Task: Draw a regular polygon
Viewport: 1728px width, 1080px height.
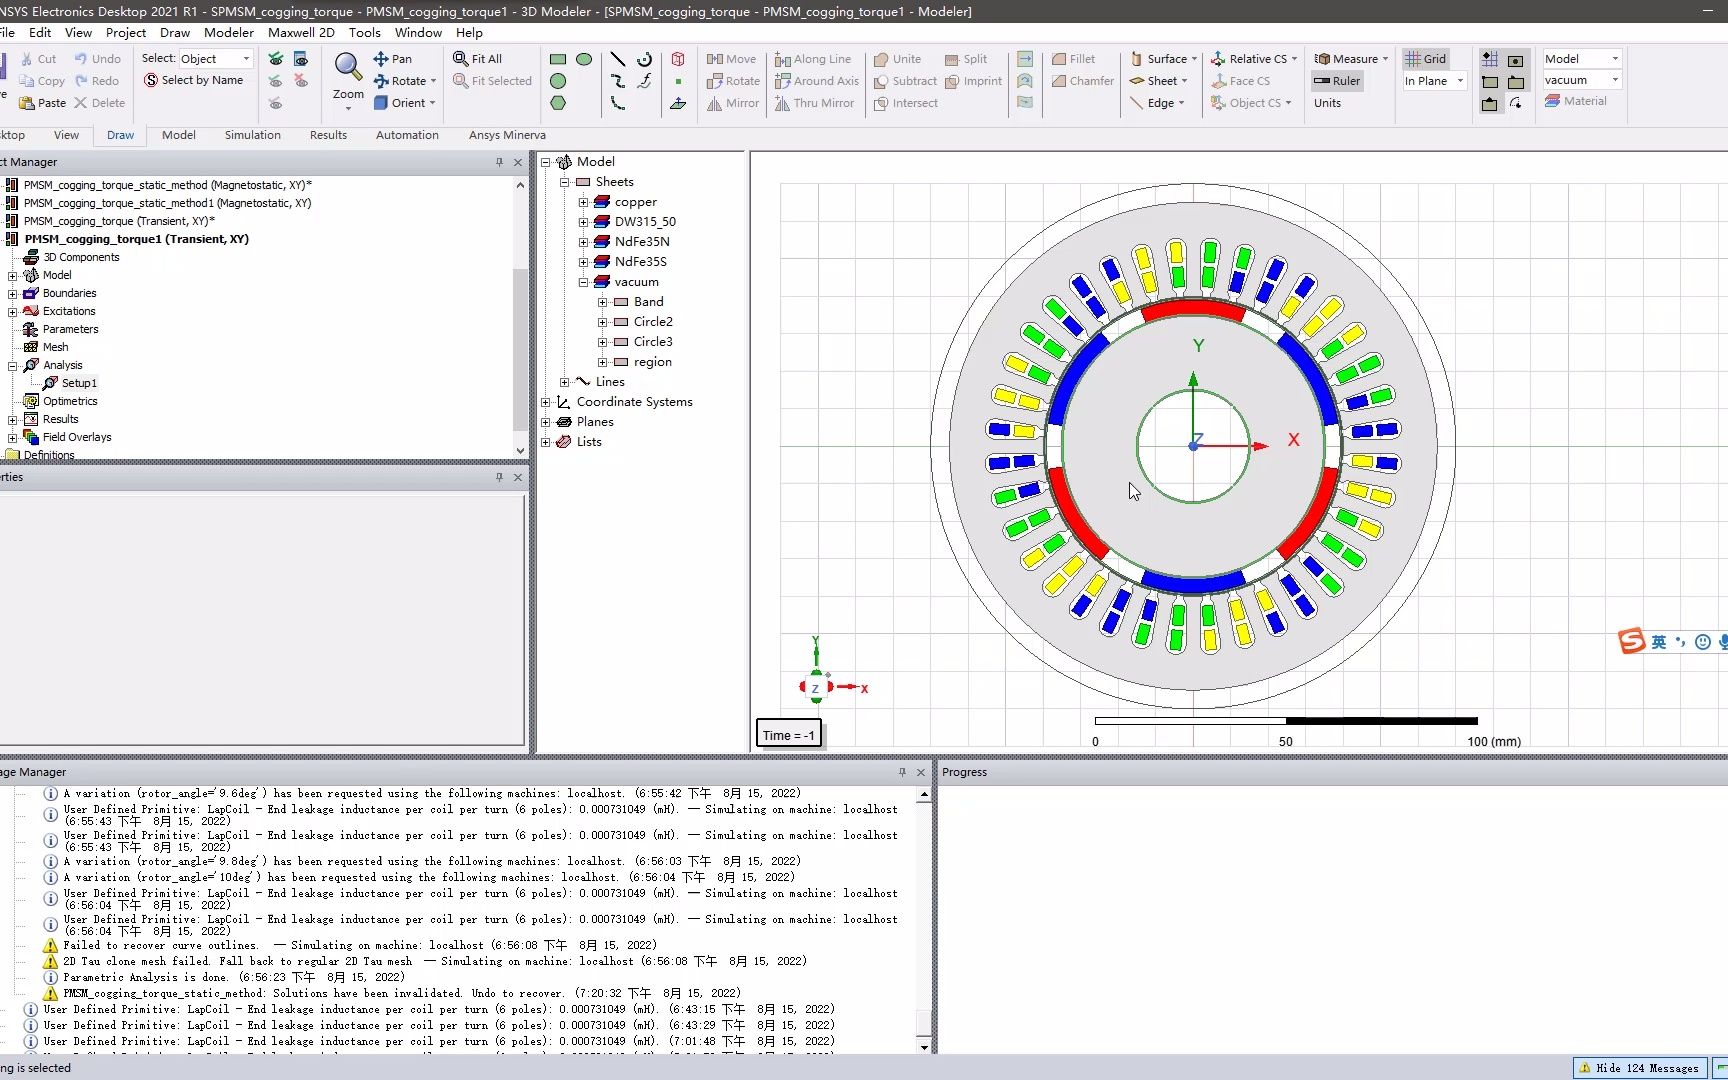Action: point(558,103)
